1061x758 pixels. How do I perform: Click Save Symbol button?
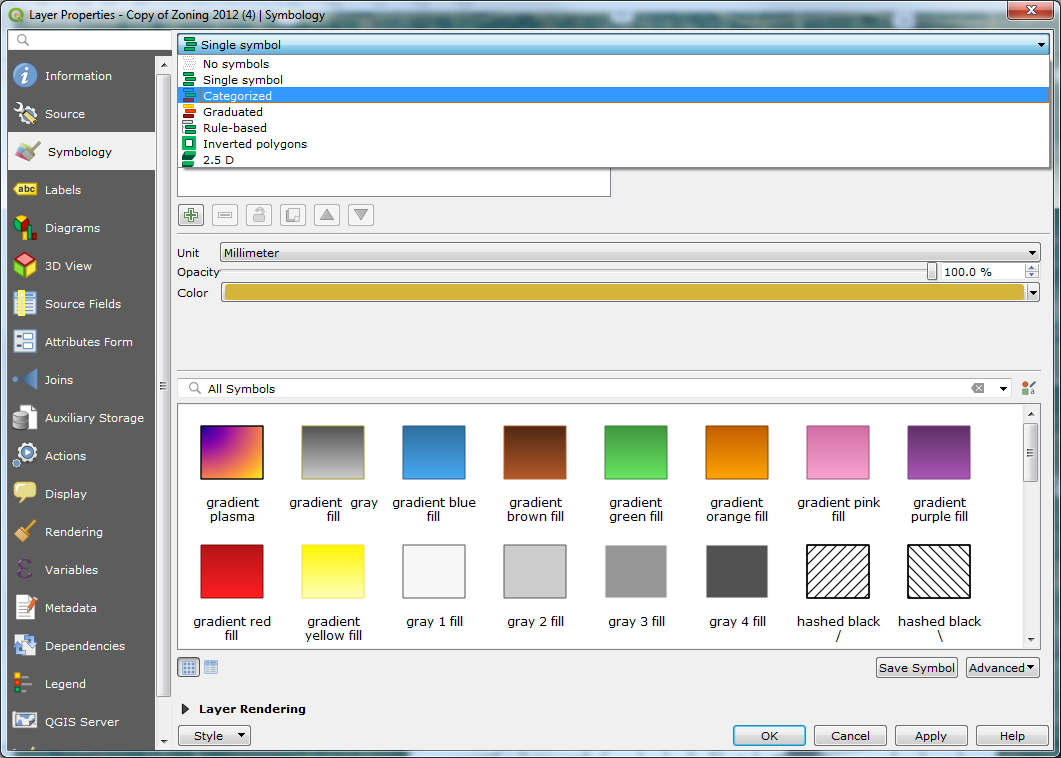pyautogui.click(x=917, y=668)
